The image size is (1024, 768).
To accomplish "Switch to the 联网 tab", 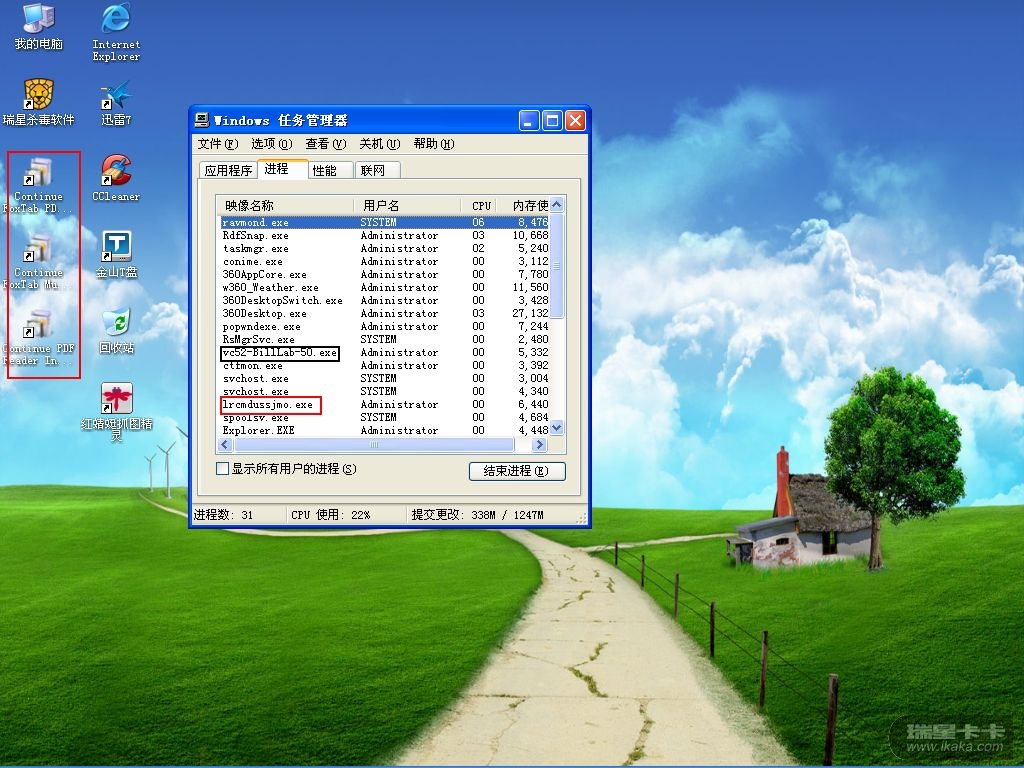I will (377, 170).
